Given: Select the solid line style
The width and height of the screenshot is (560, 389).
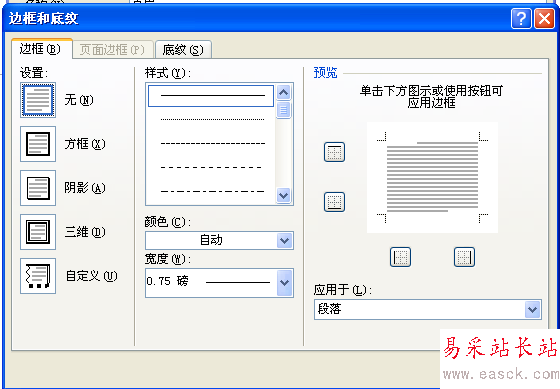Looking at the screenshot, I should point(211,96).
